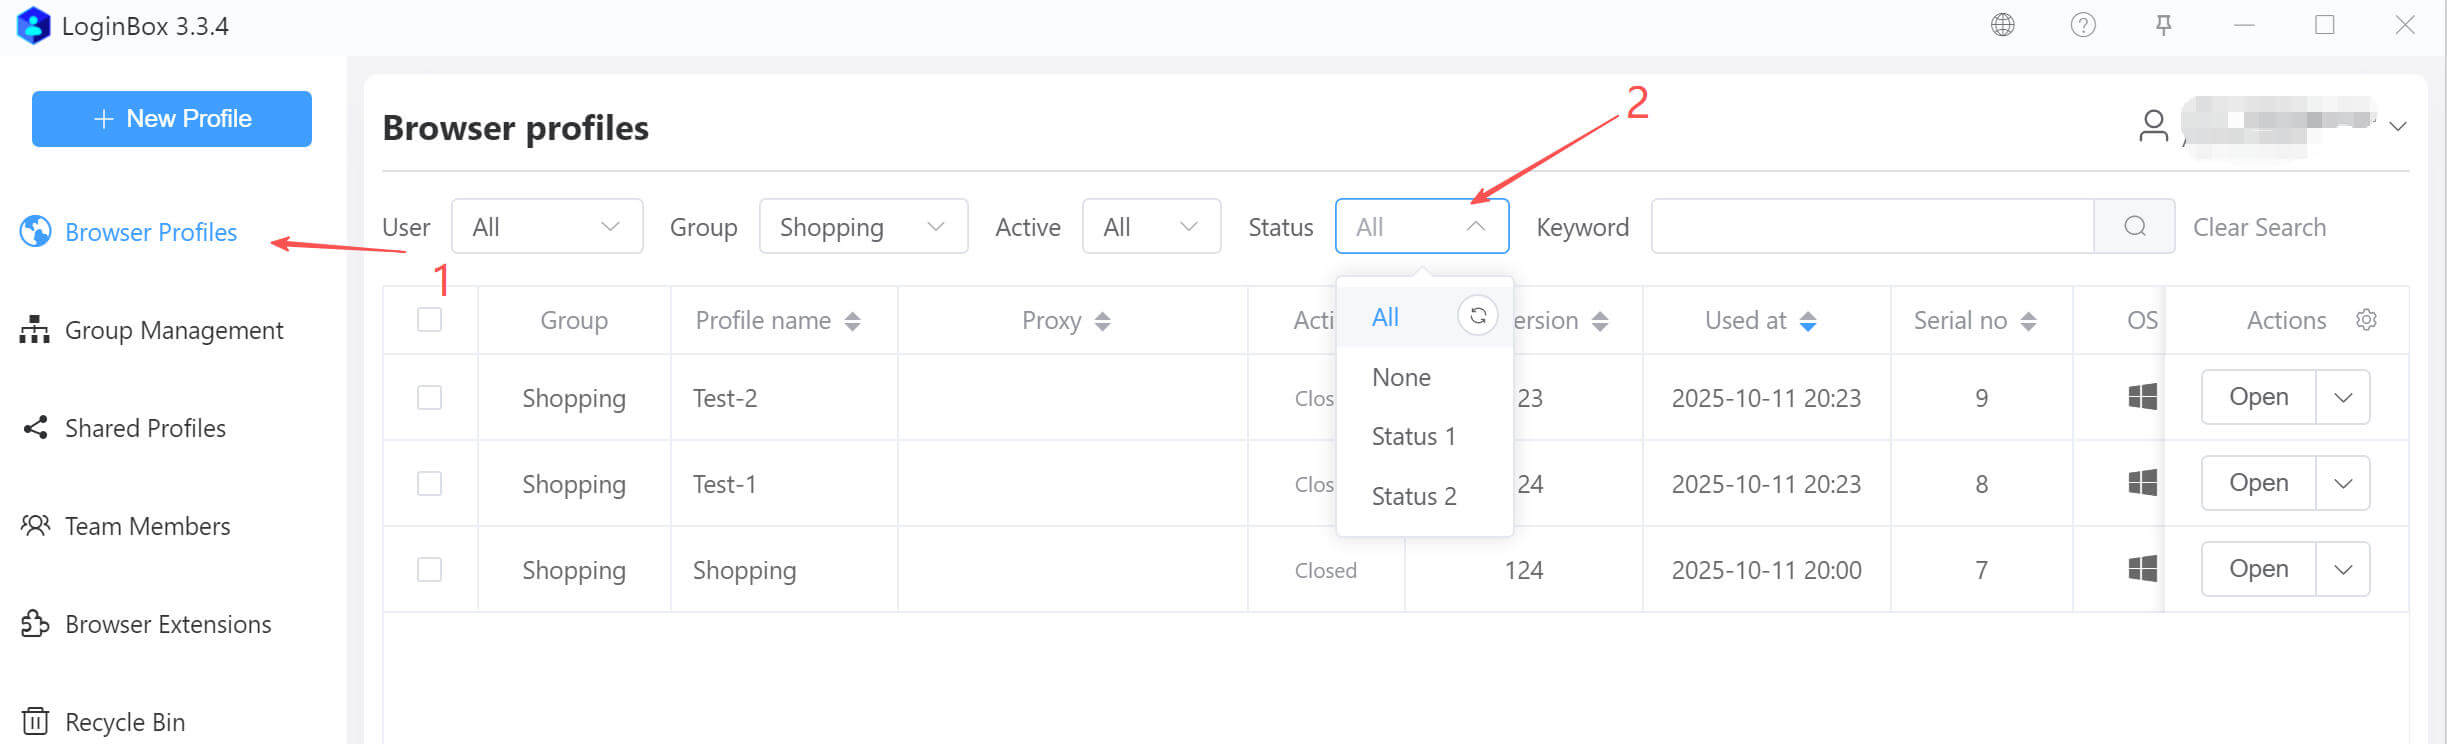The width and height of the screenshot is (2447, 744).
Task: Open table column settings gear icon
Action: pos(2366,320)
